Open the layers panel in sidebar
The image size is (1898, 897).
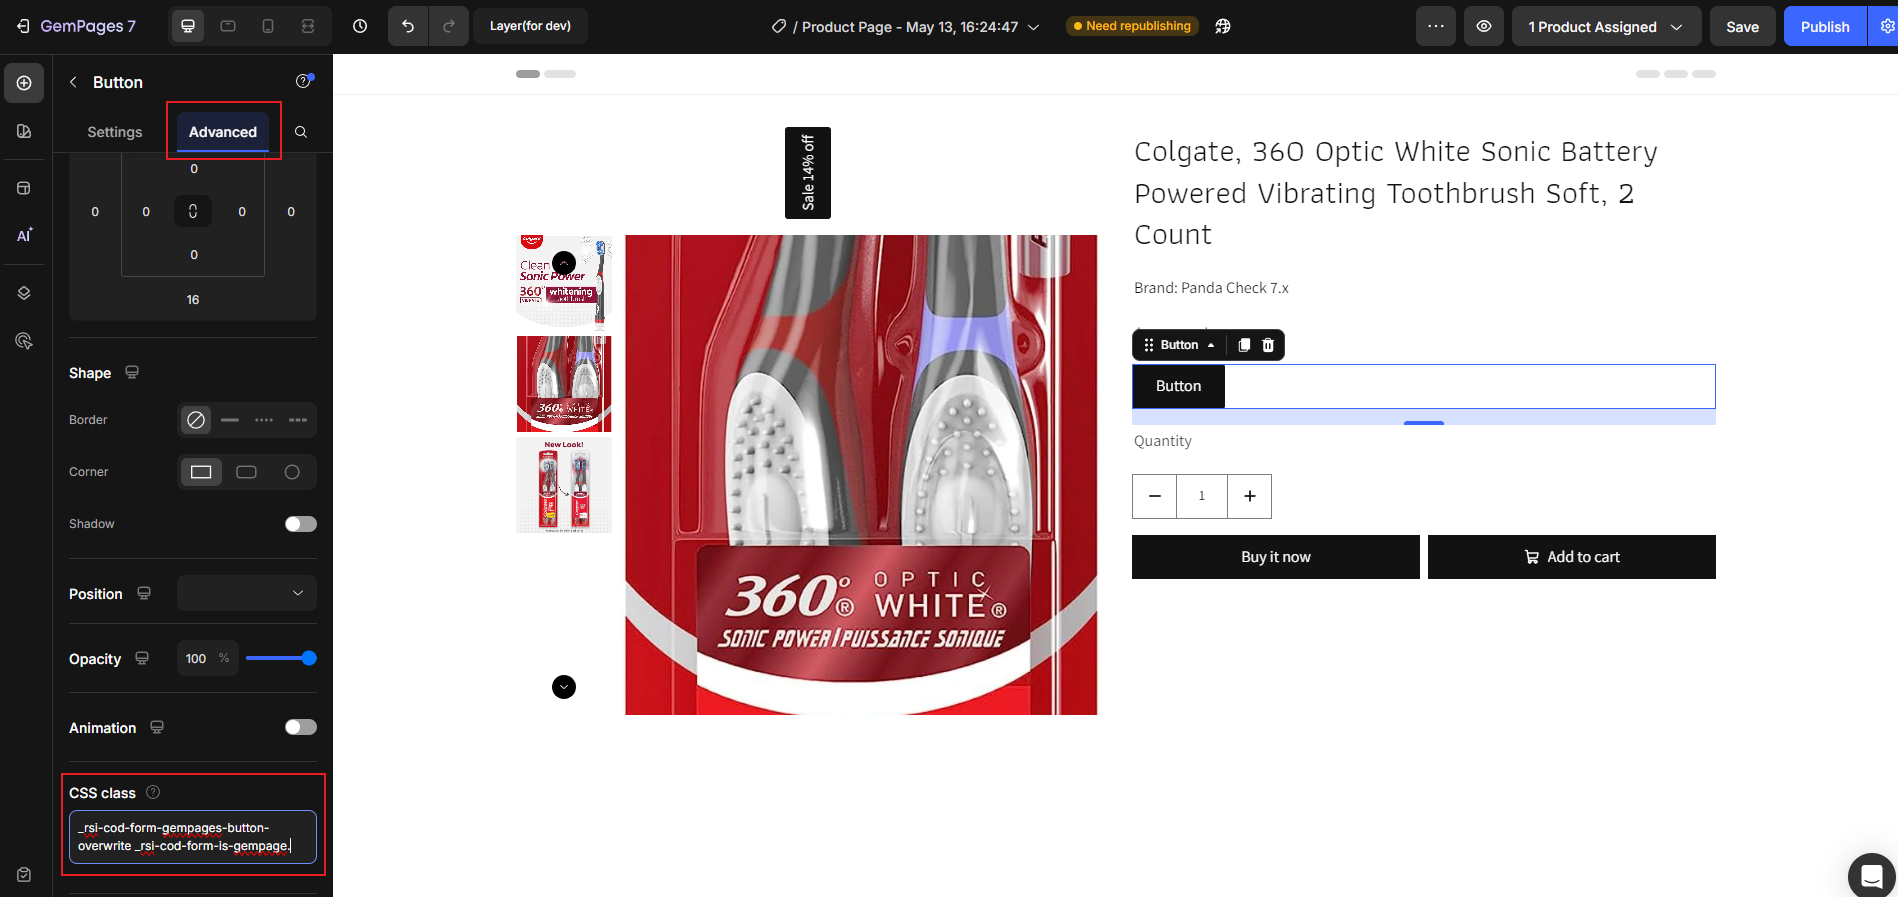[x=24, y=293]
